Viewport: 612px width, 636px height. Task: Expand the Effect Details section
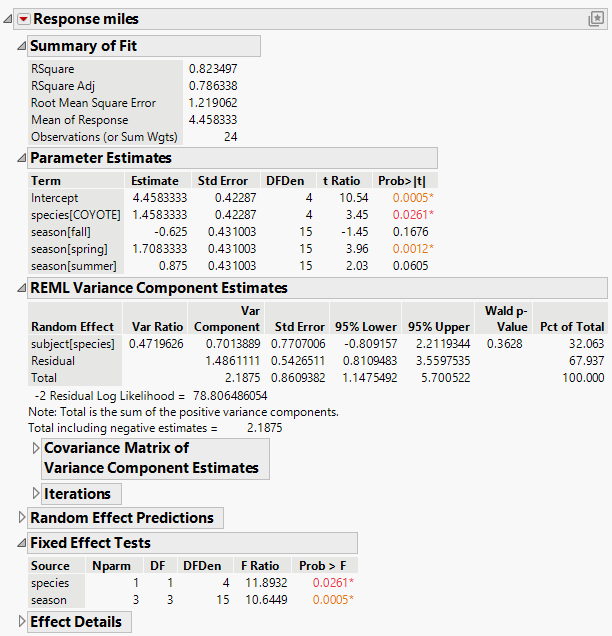coord(22,622)
